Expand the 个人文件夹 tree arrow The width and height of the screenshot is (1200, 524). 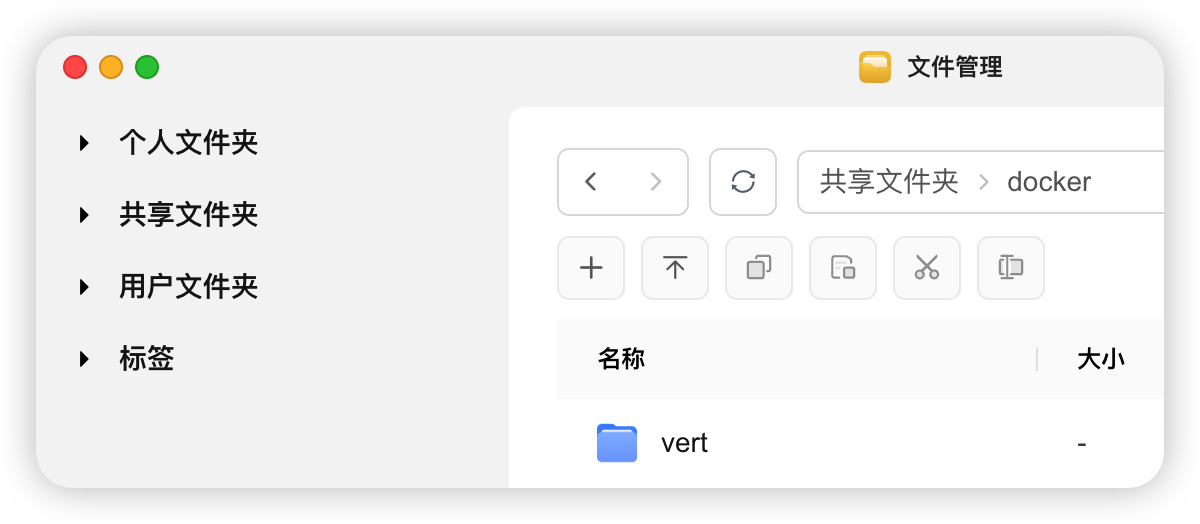(x=85, y=143)
